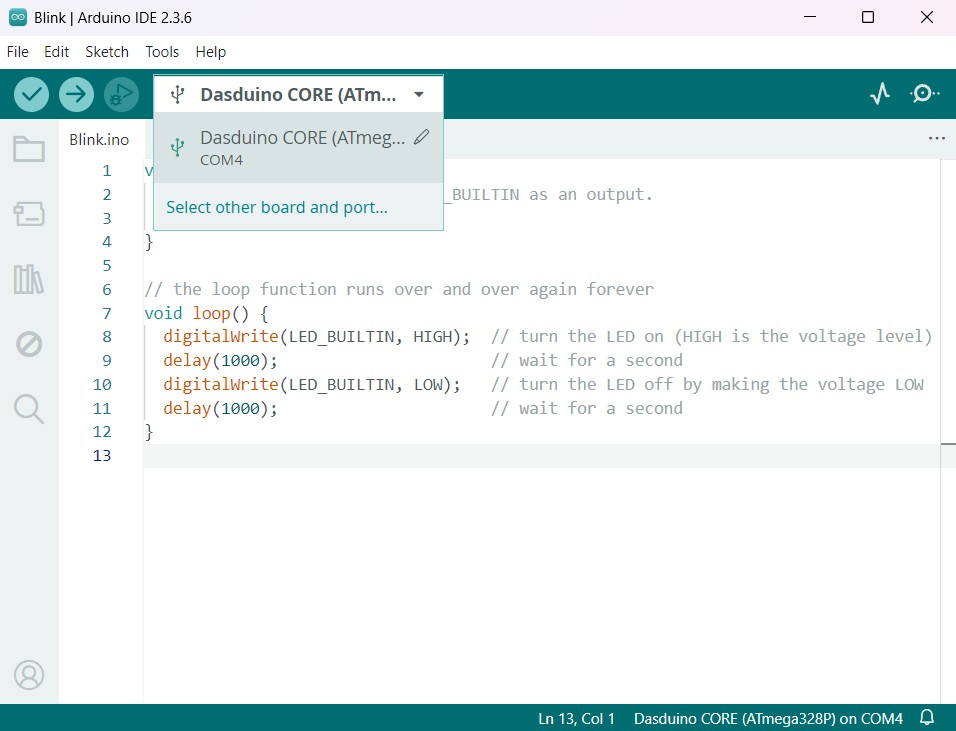Open the Serial Plotter
956x731 pixels.
click(x=880, y=94)
